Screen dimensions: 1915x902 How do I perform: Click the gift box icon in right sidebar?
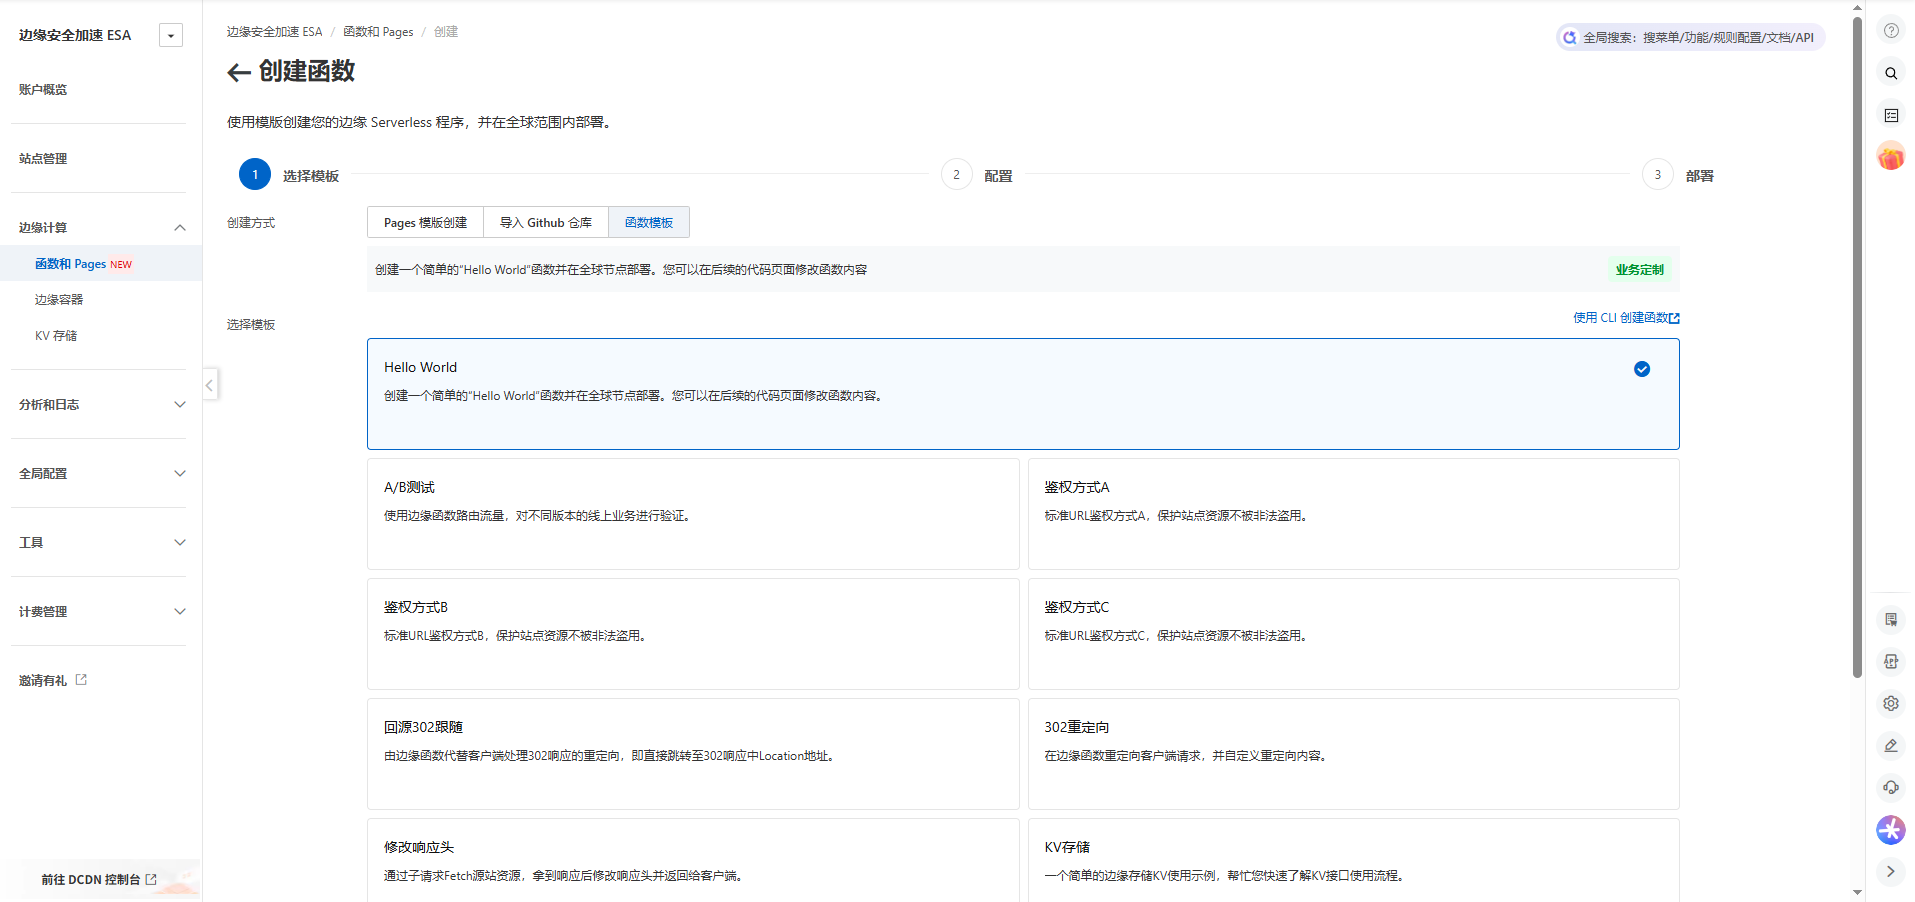tap(1891, 157)
